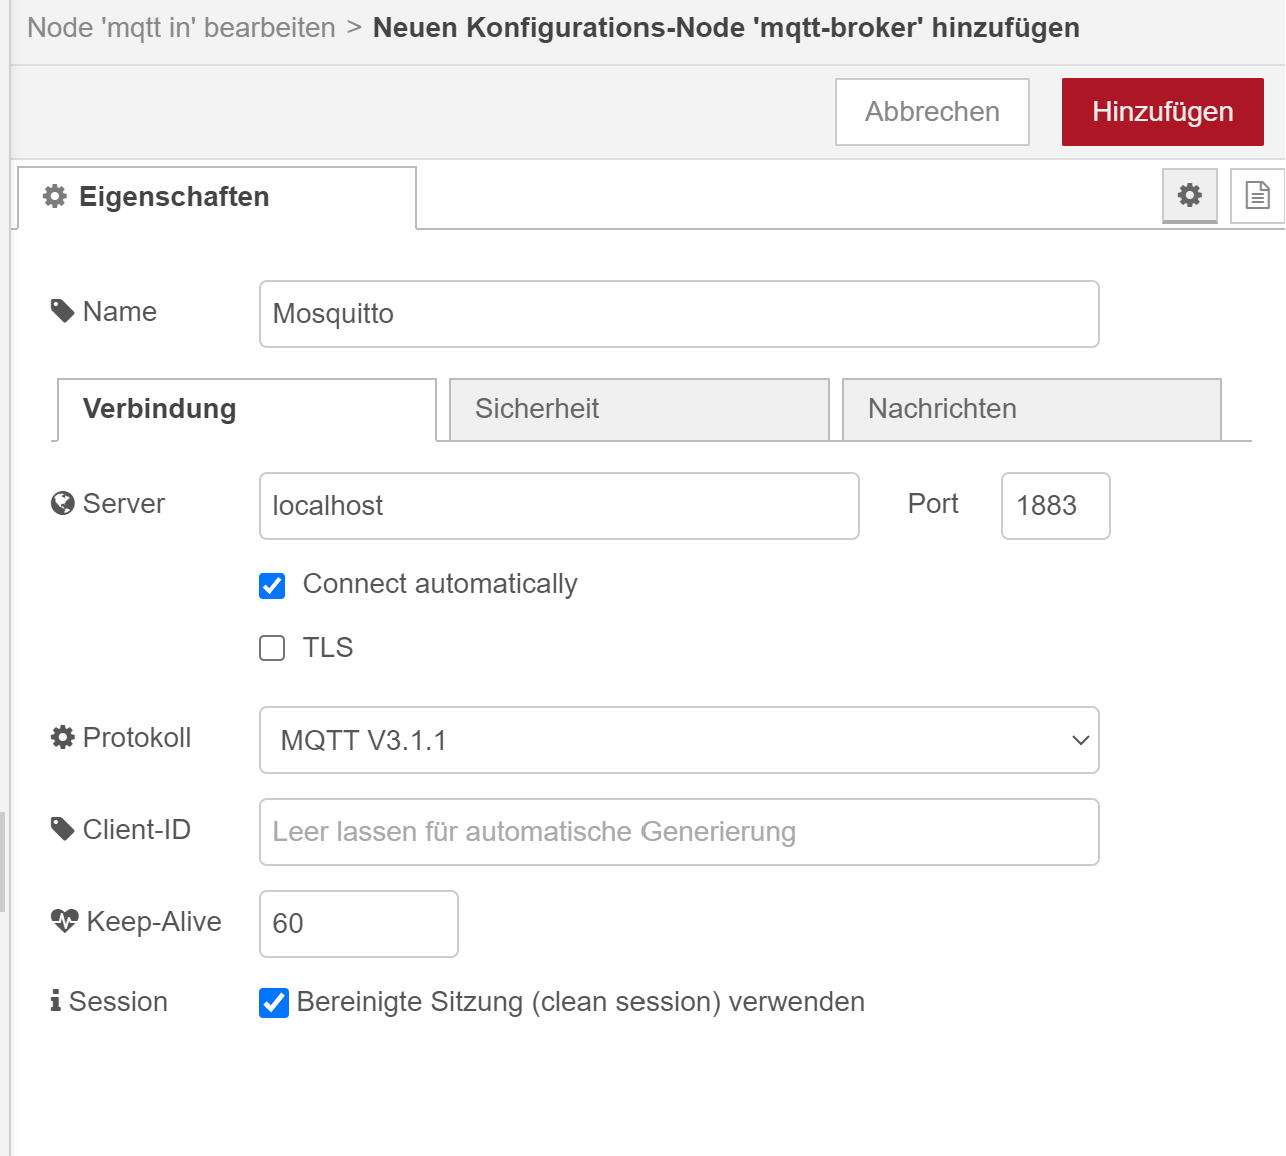This screenshot has width=1286, height=1156.
Task: Open the Protokoll MQTT version dropdown
Action: click(x=679, y=740)
